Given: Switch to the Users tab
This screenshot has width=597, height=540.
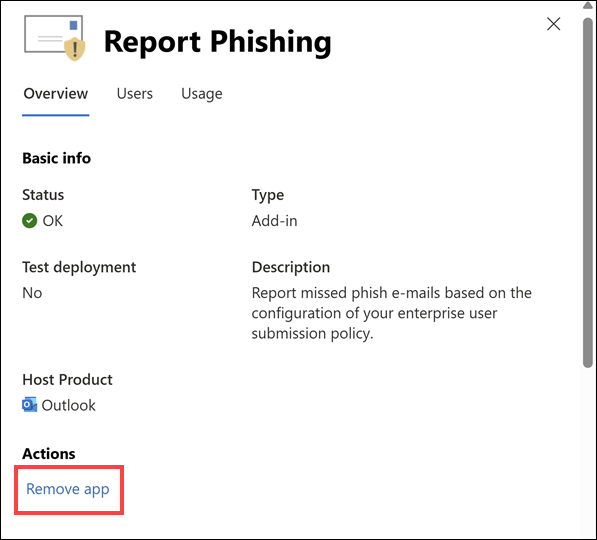Looking at the screenshot, I should click(x=135, y=94).
